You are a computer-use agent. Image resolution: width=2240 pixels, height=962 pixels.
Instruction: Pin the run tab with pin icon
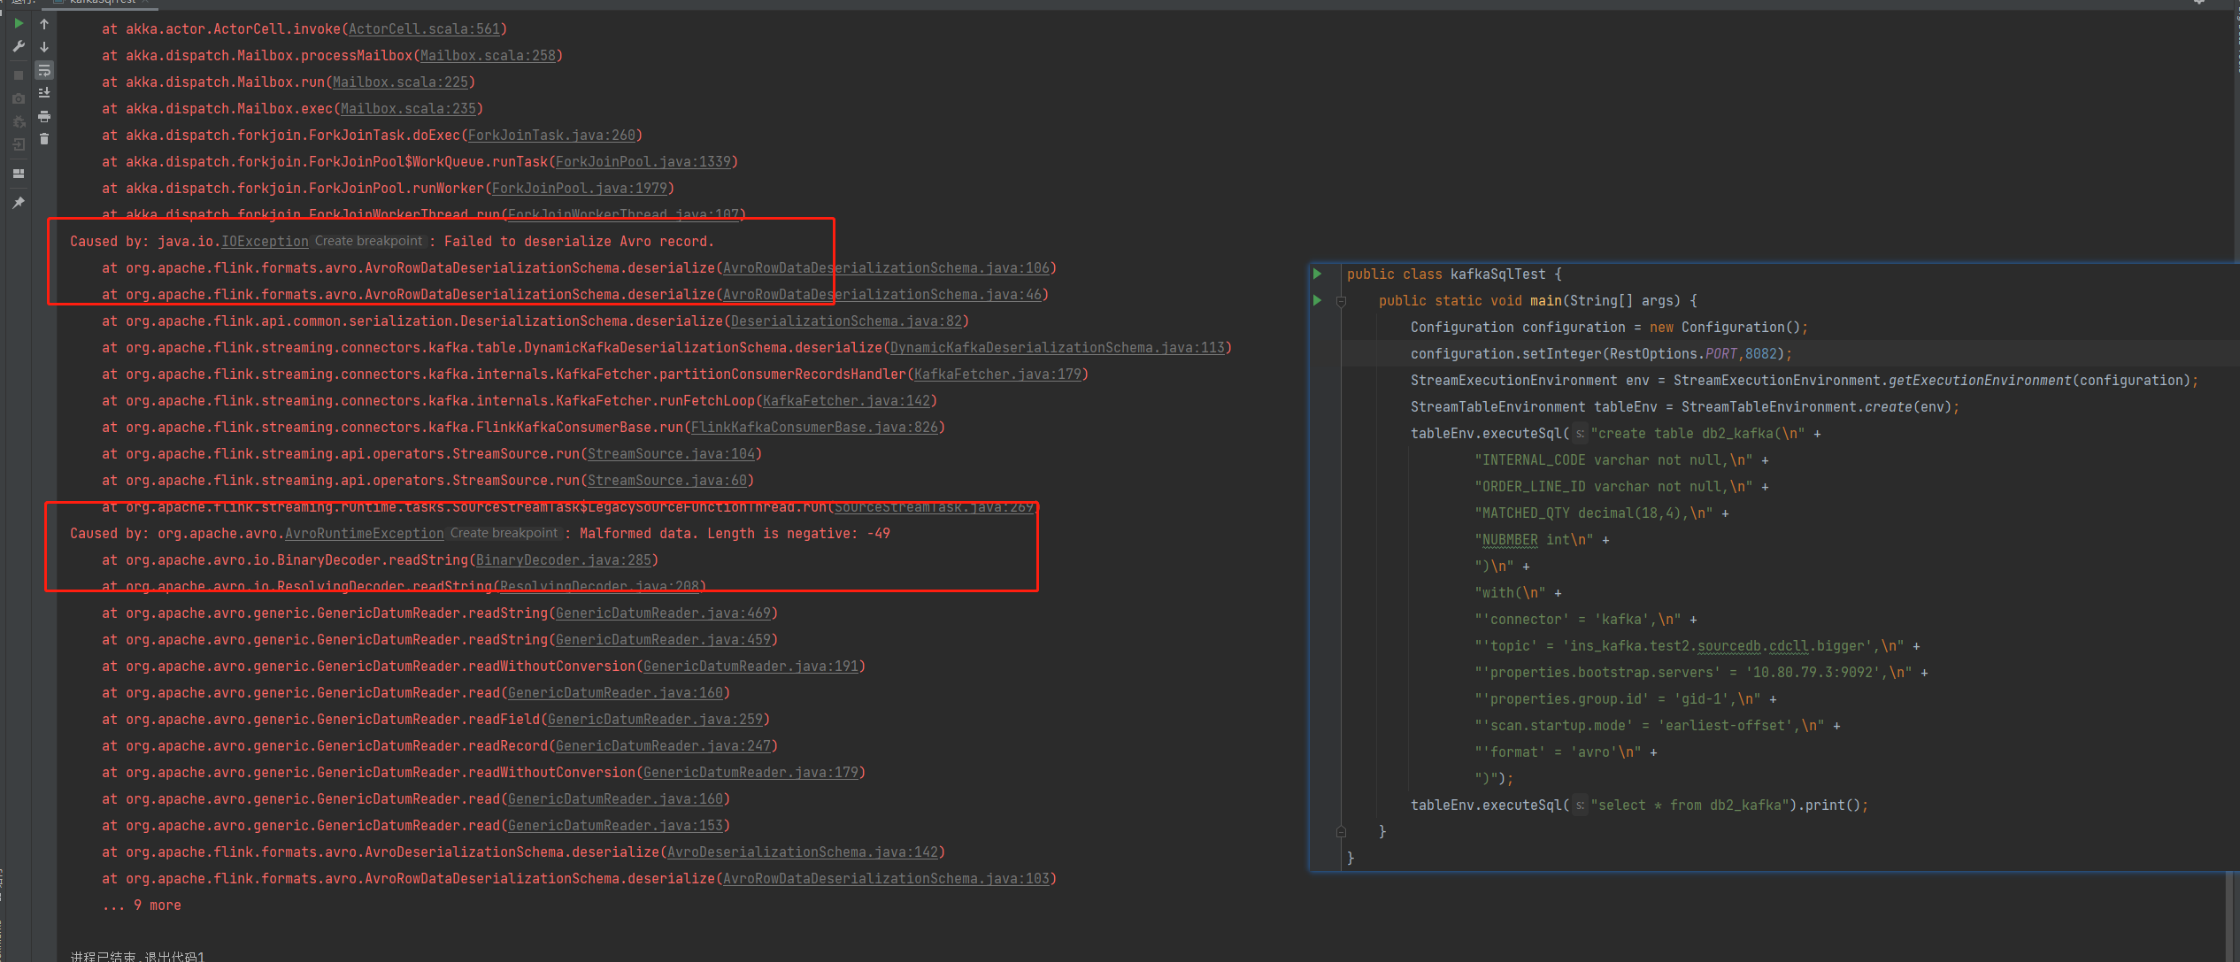(x=18, y=202)
